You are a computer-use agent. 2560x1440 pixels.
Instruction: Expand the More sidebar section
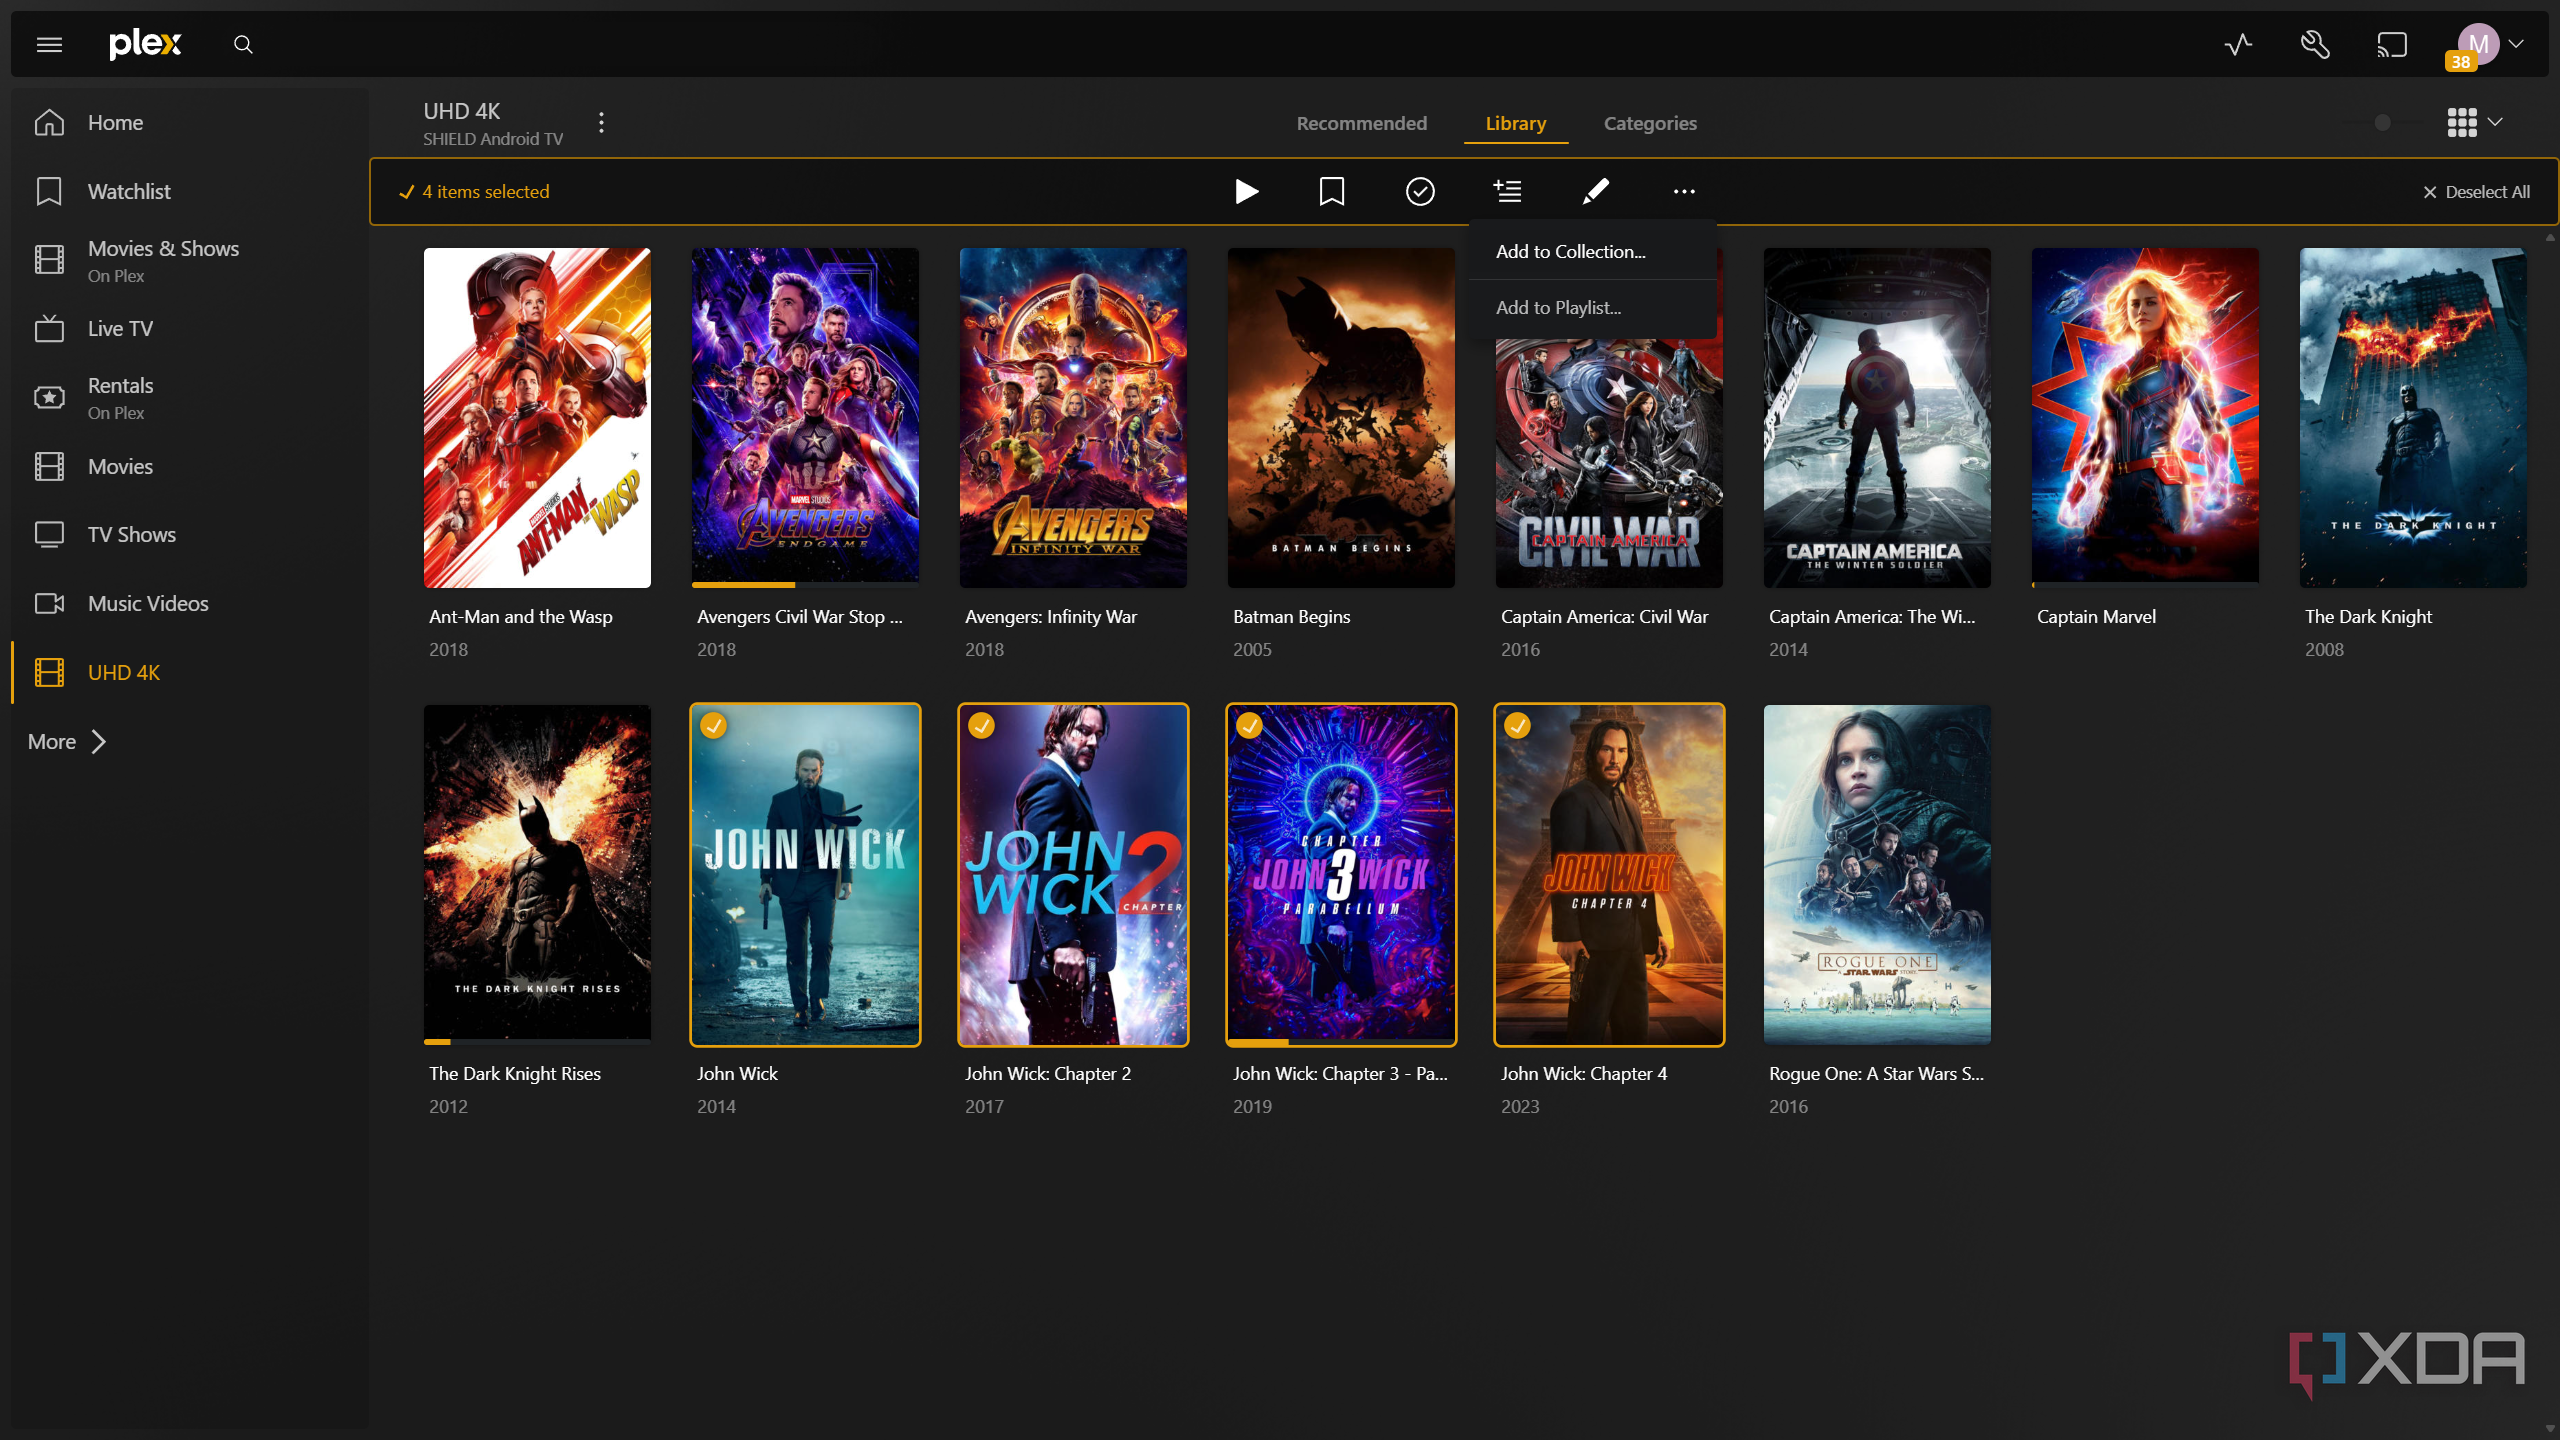[66, 742]
